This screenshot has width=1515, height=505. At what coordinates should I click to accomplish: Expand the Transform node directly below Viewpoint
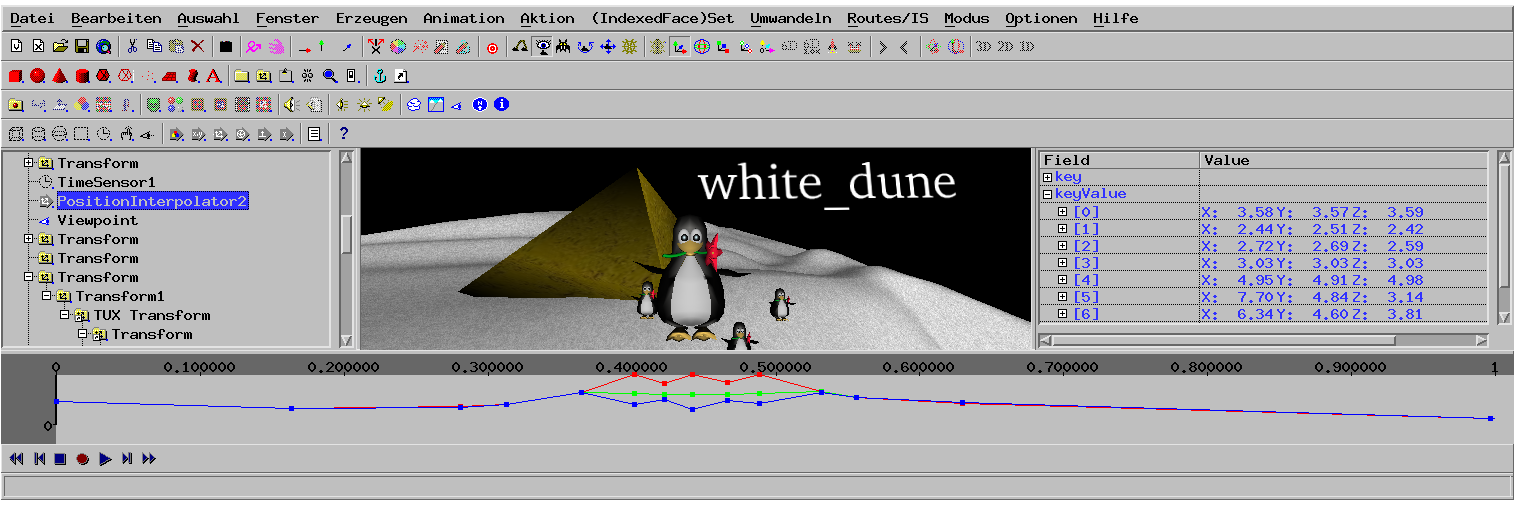pyautogui.click(x=29, y=239)
